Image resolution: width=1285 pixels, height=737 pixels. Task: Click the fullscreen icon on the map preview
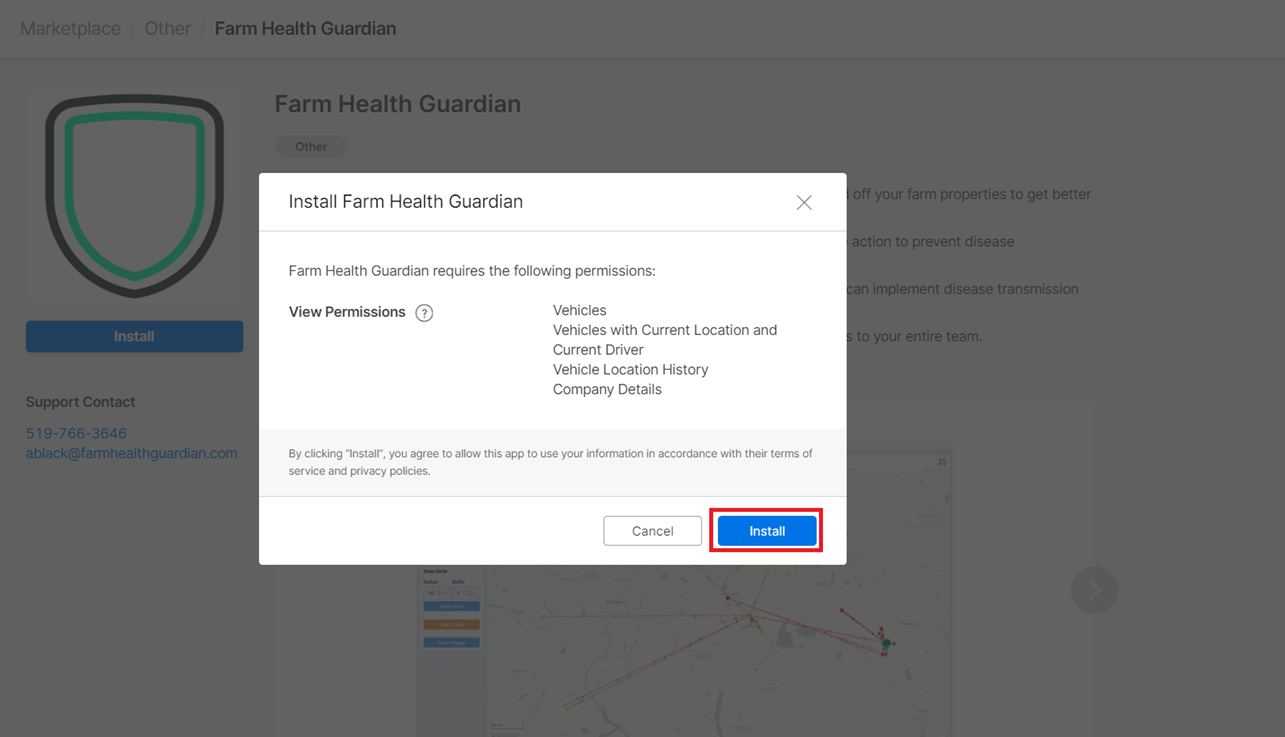pos(942,462)
